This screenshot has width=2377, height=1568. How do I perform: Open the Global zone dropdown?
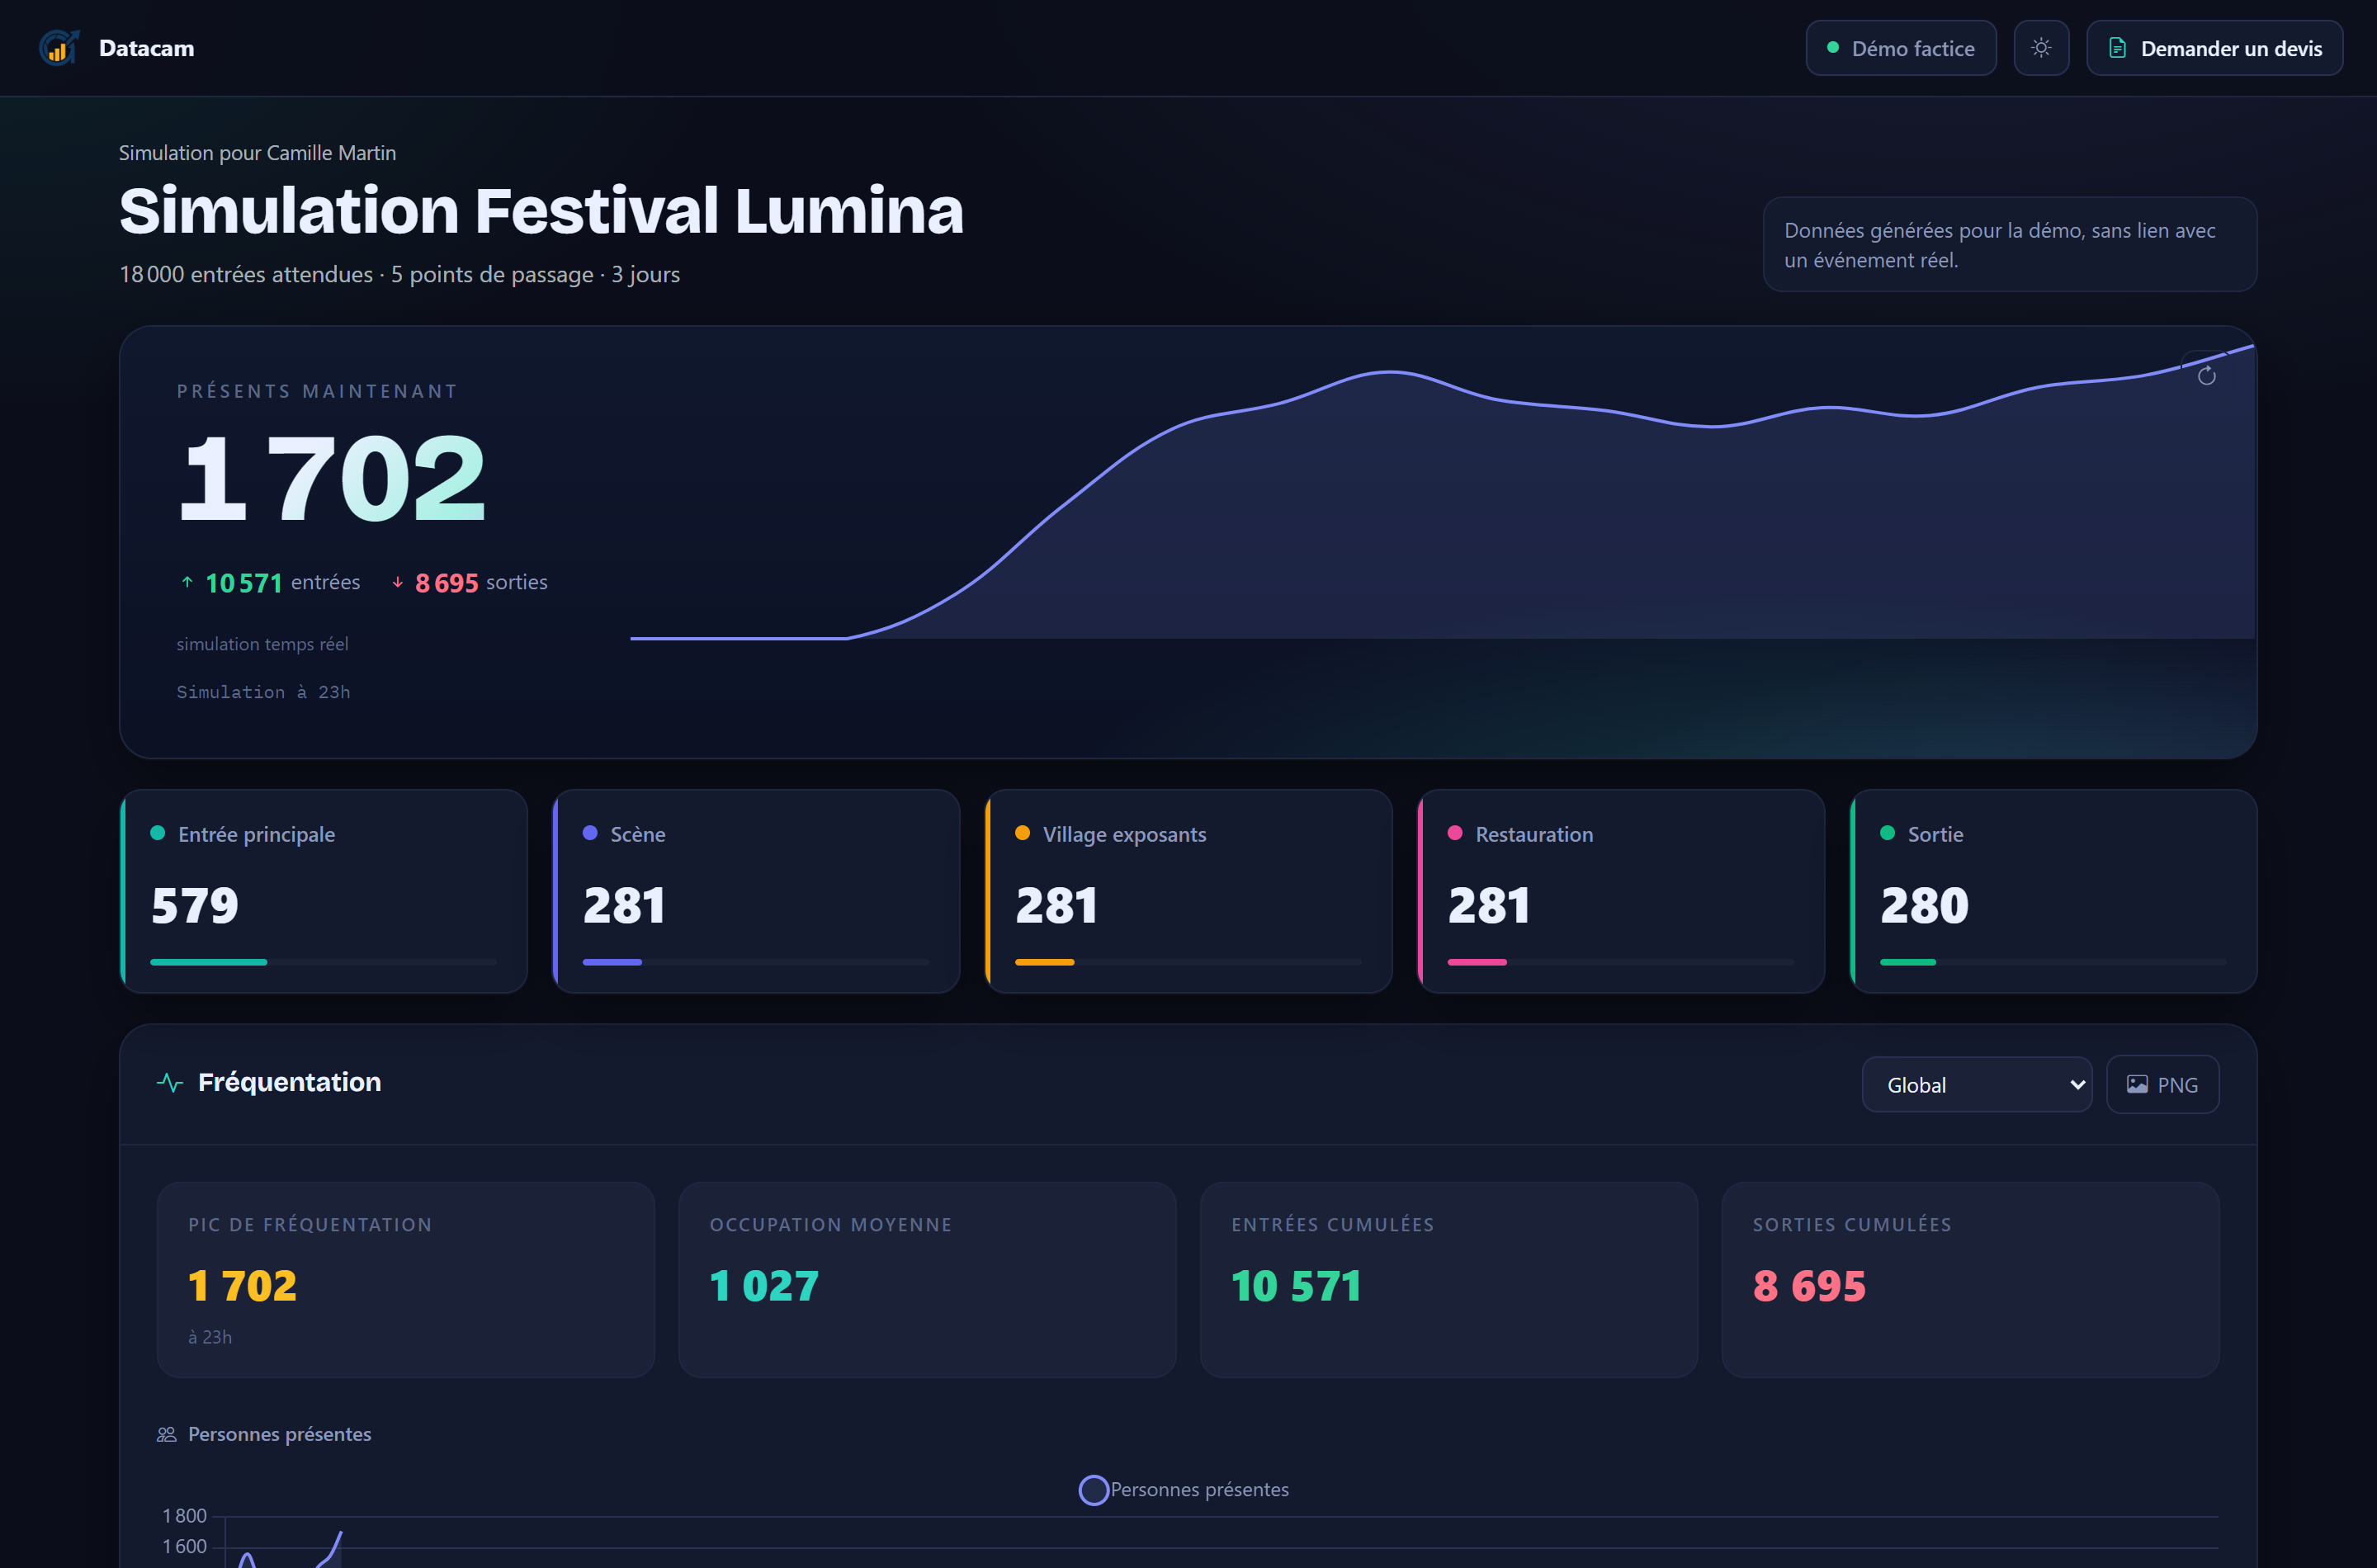click(1977, 1084)
